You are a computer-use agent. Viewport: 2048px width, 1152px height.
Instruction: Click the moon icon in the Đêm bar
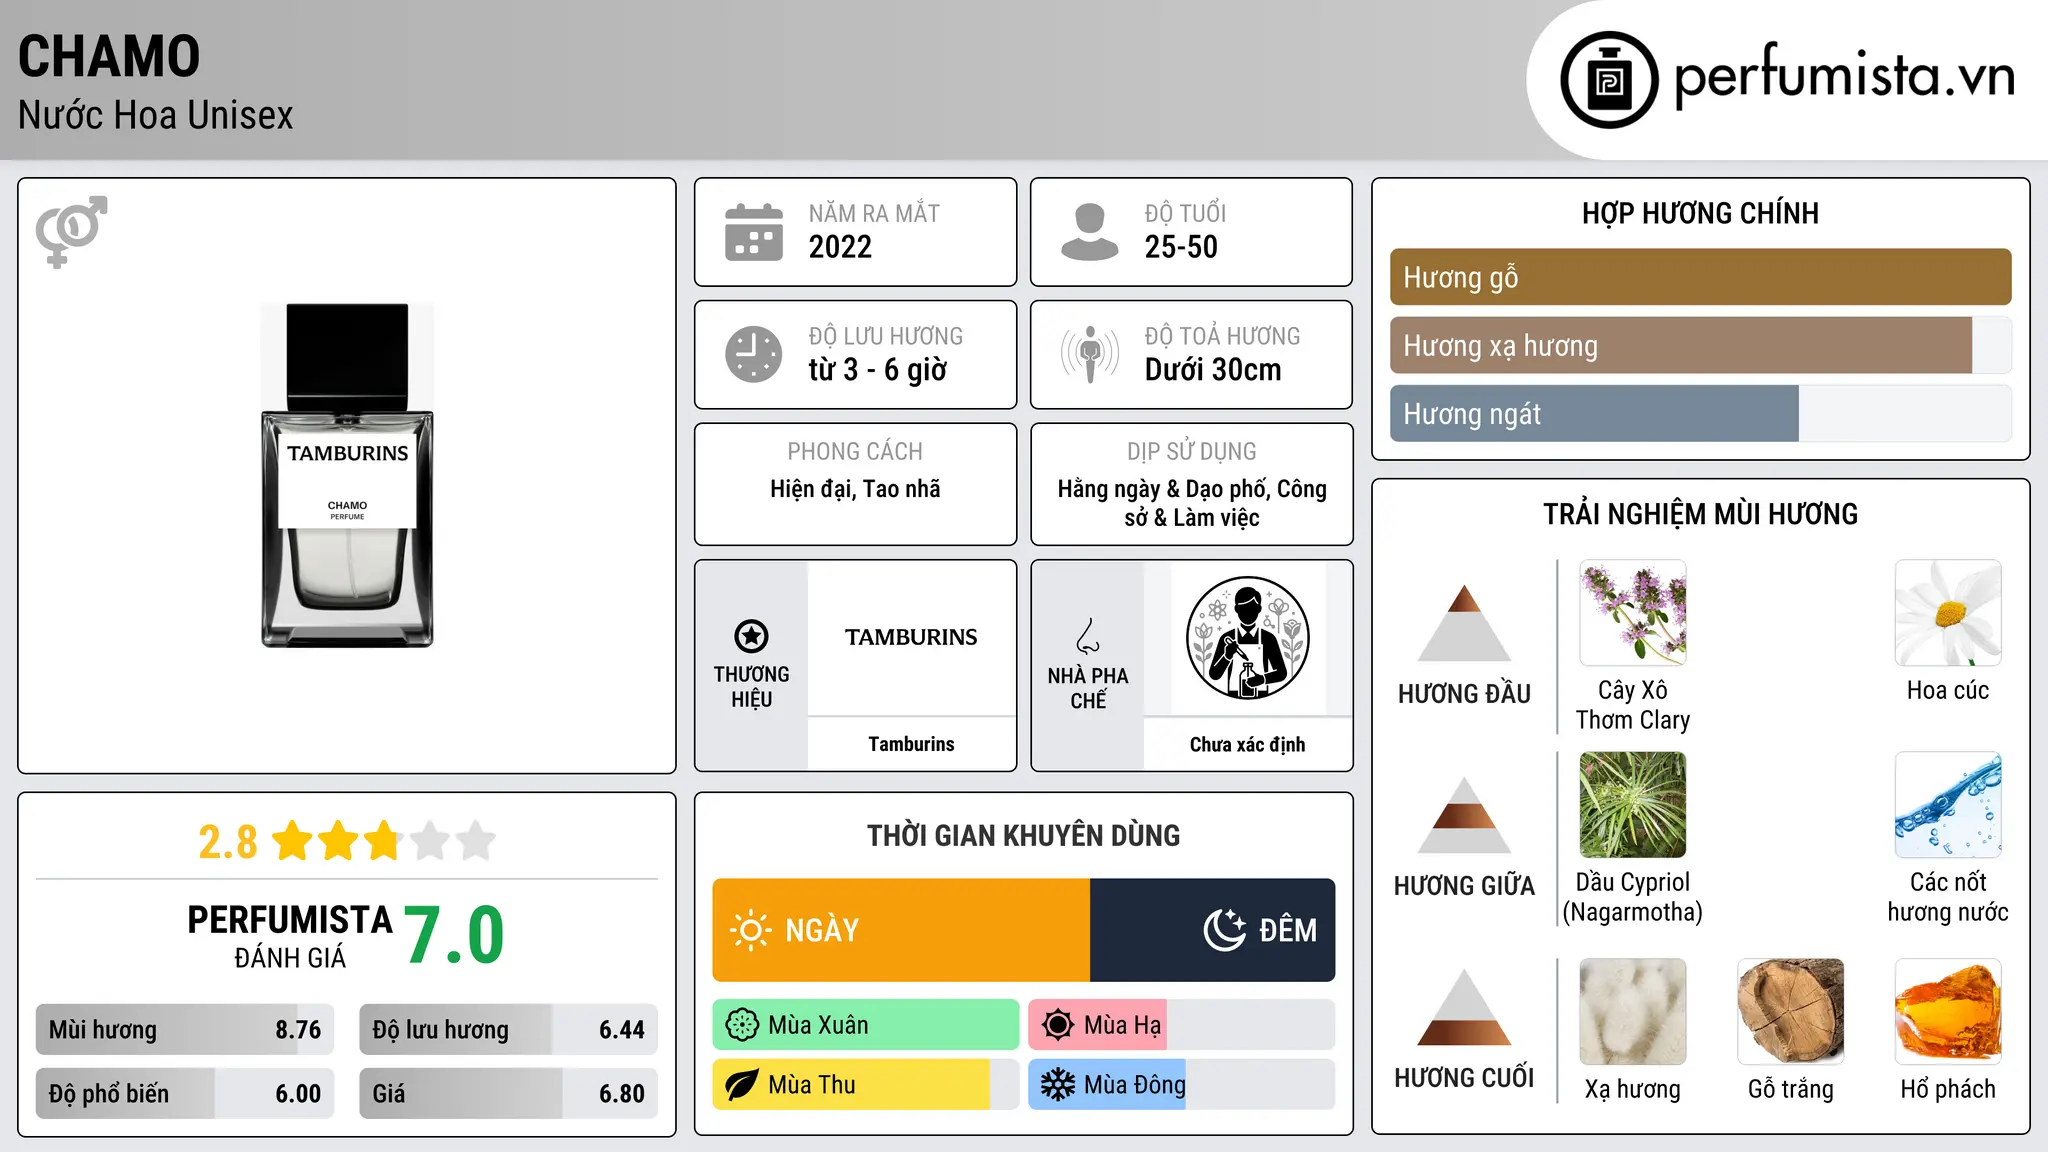coord(1224,930)
